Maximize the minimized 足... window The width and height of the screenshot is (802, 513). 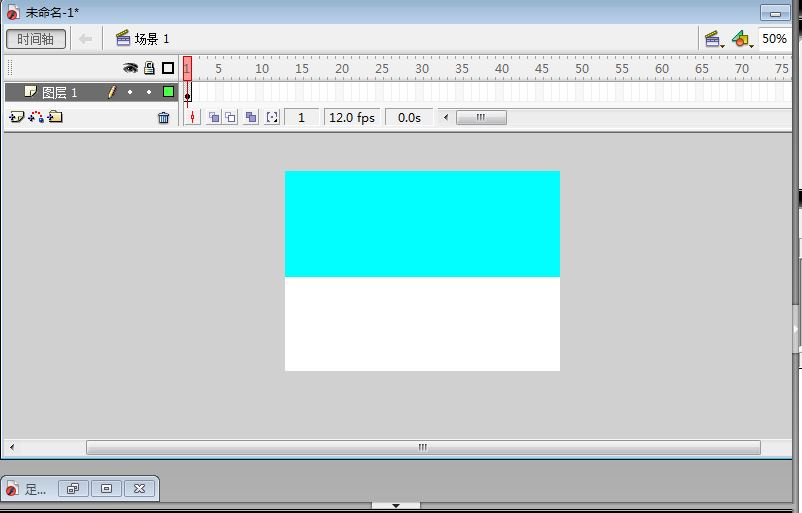coord(106,489)
